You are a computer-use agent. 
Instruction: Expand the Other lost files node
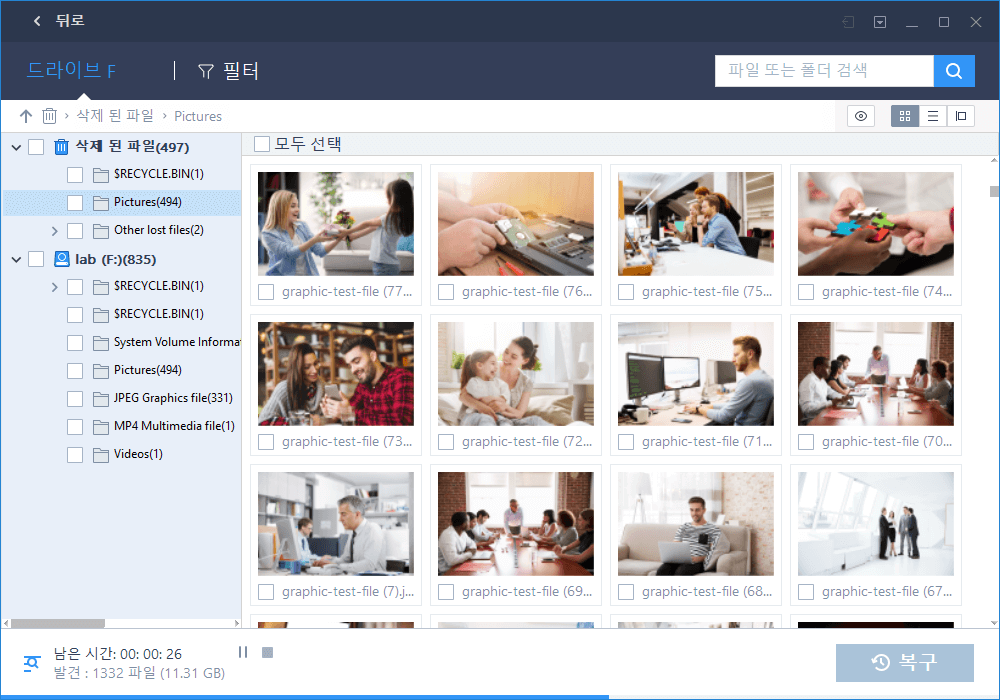54,231
